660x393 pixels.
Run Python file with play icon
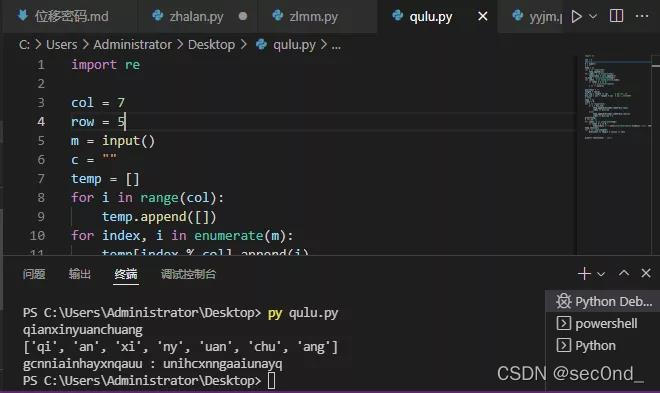tap(577, 16)
